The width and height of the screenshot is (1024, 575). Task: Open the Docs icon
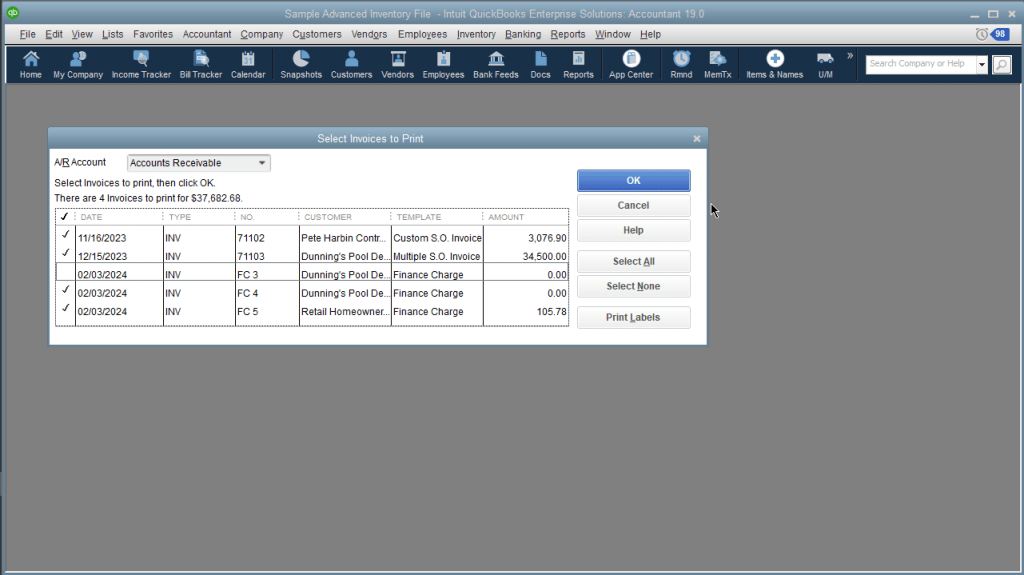point(540,65)
